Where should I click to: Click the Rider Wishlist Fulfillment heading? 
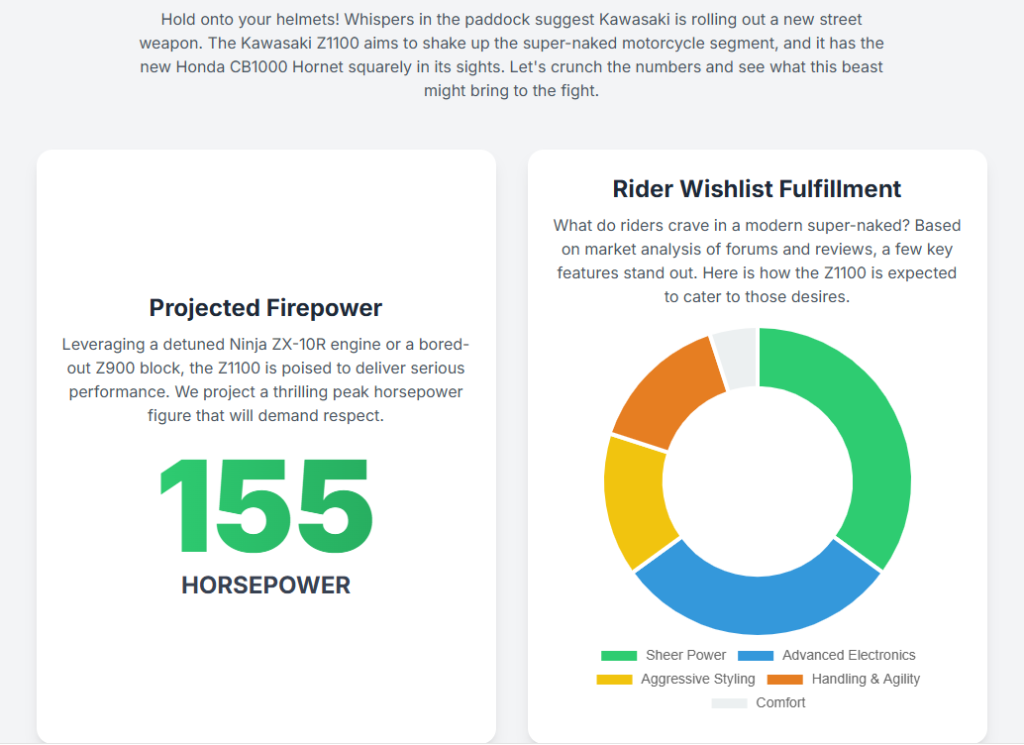757,189
